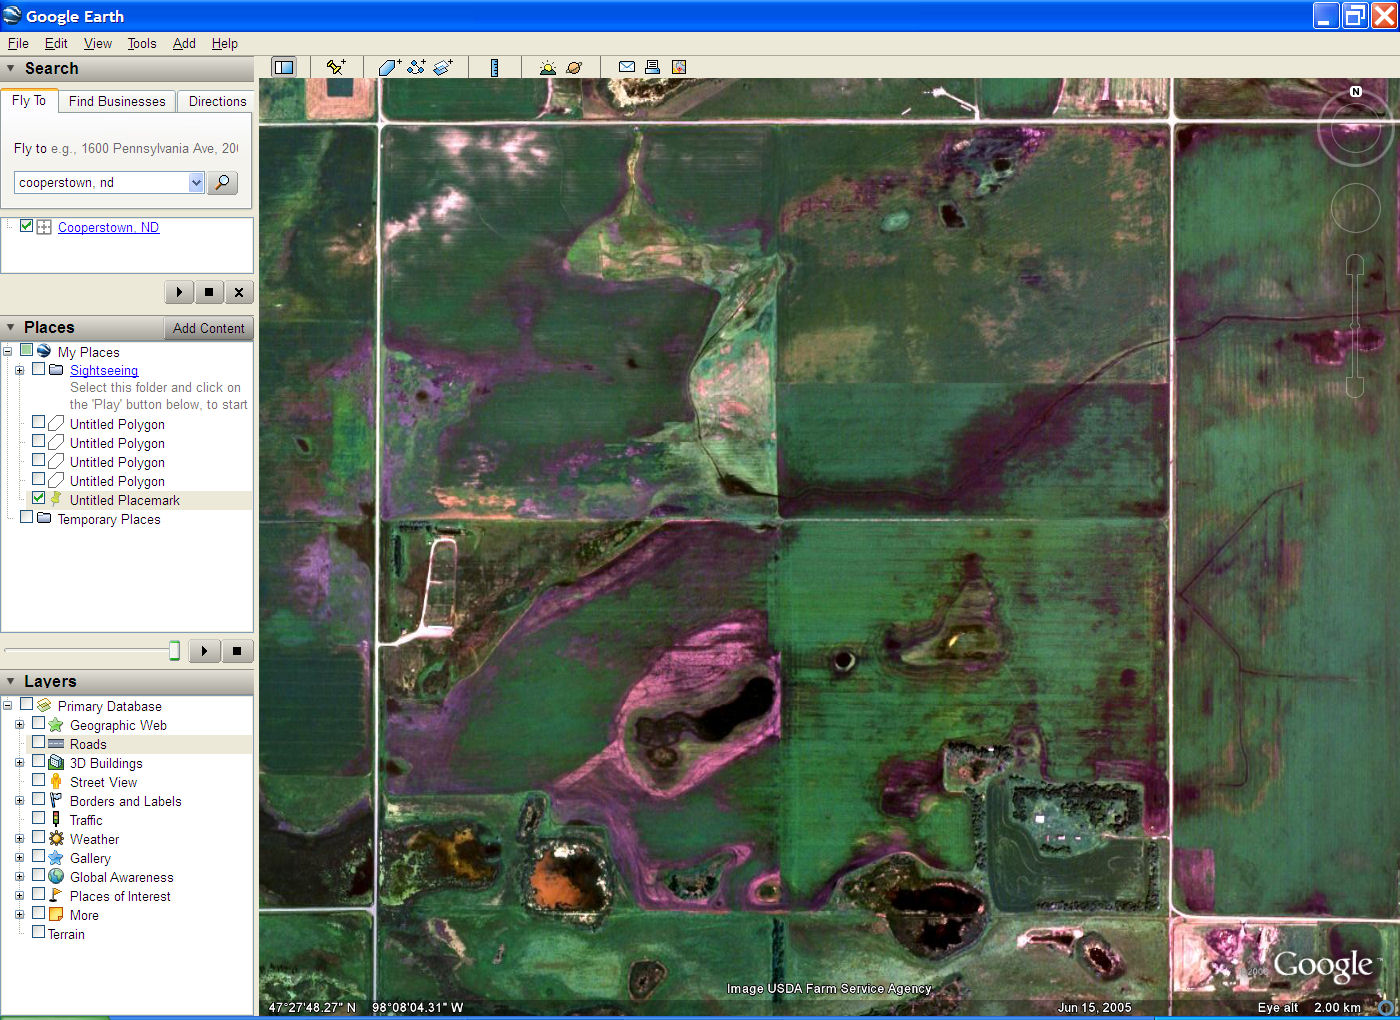Switch to Find Businesses tab

coord(117,101)
